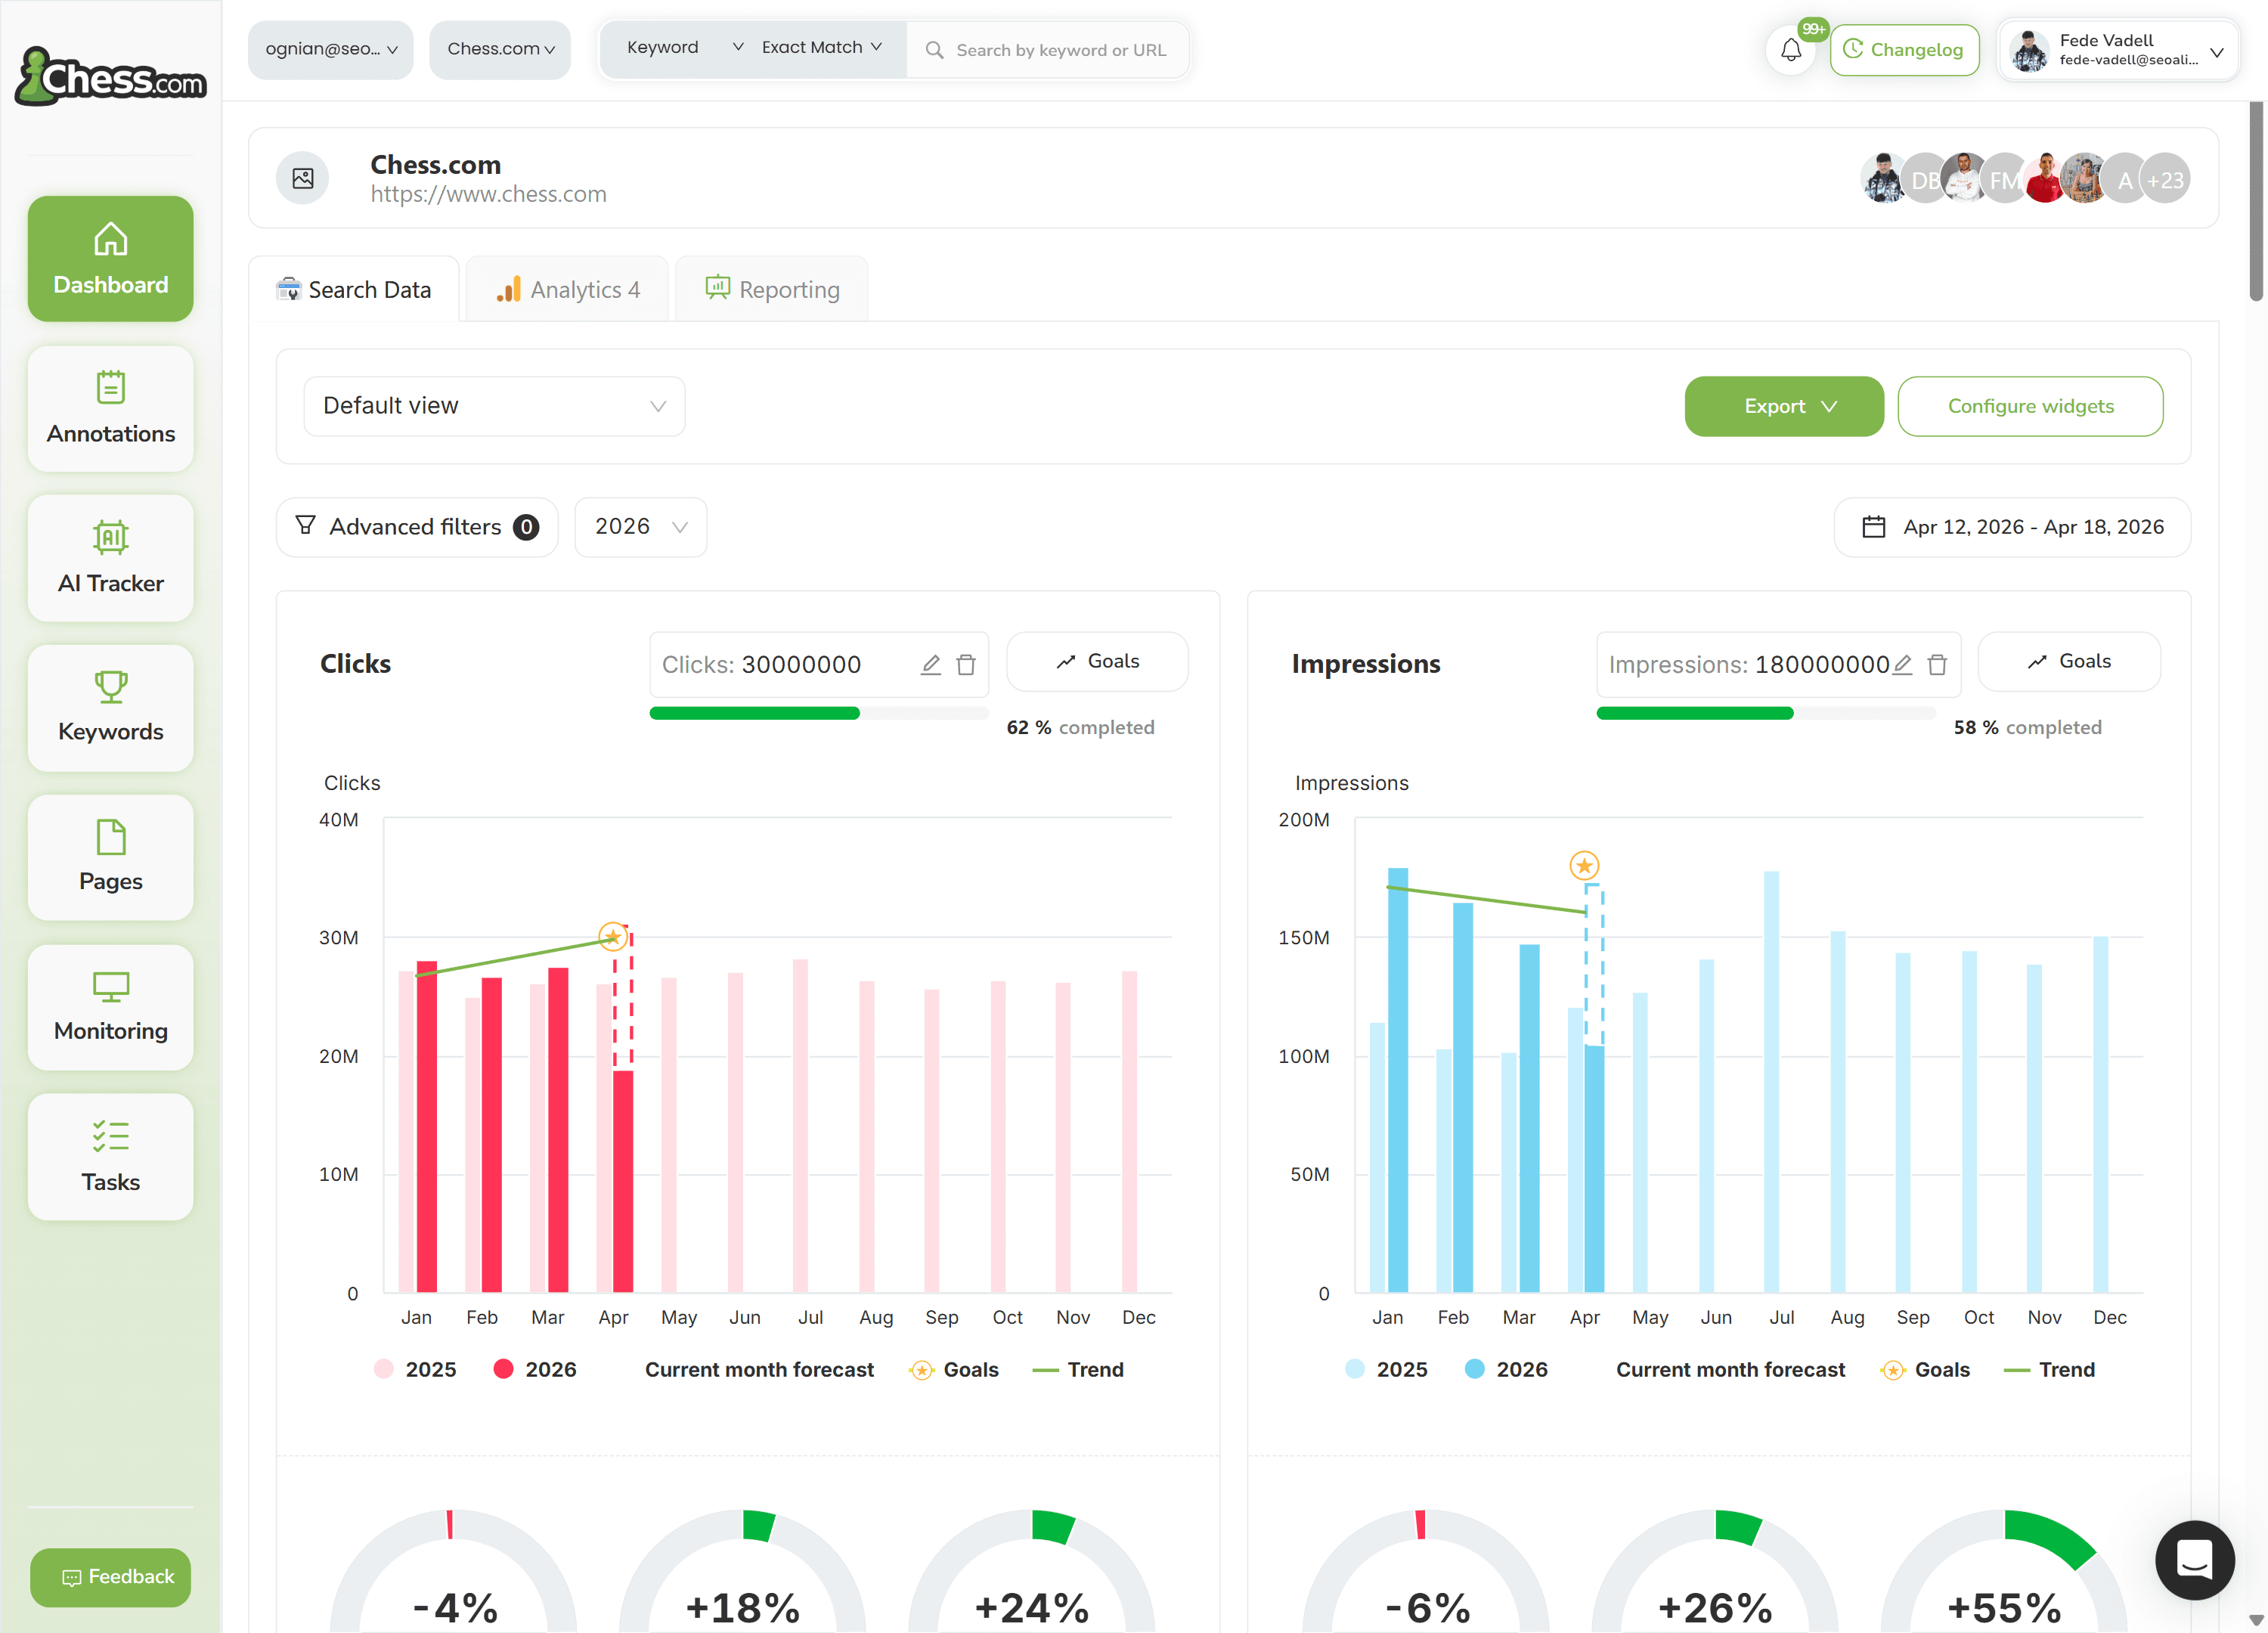Toggle Goals in Clicks chart legend
Image resolution: width=2268 pixels, height=1633 pixels.
(954, 1369)
